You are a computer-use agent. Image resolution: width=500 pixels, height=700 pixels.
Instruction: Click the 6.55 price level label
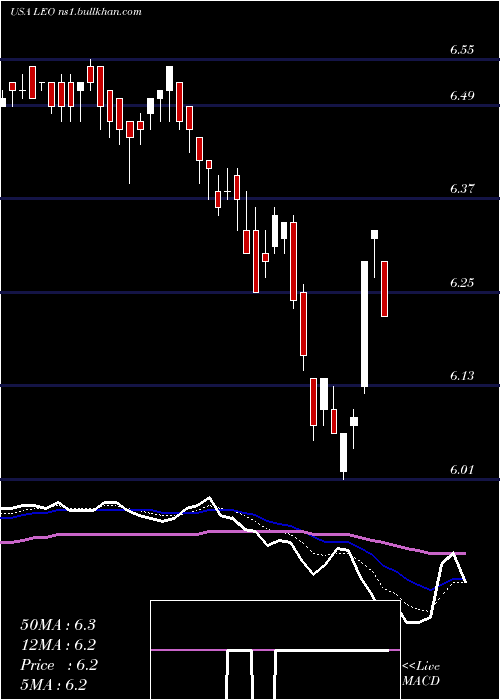pyautogui.click(x=462, y=50)
